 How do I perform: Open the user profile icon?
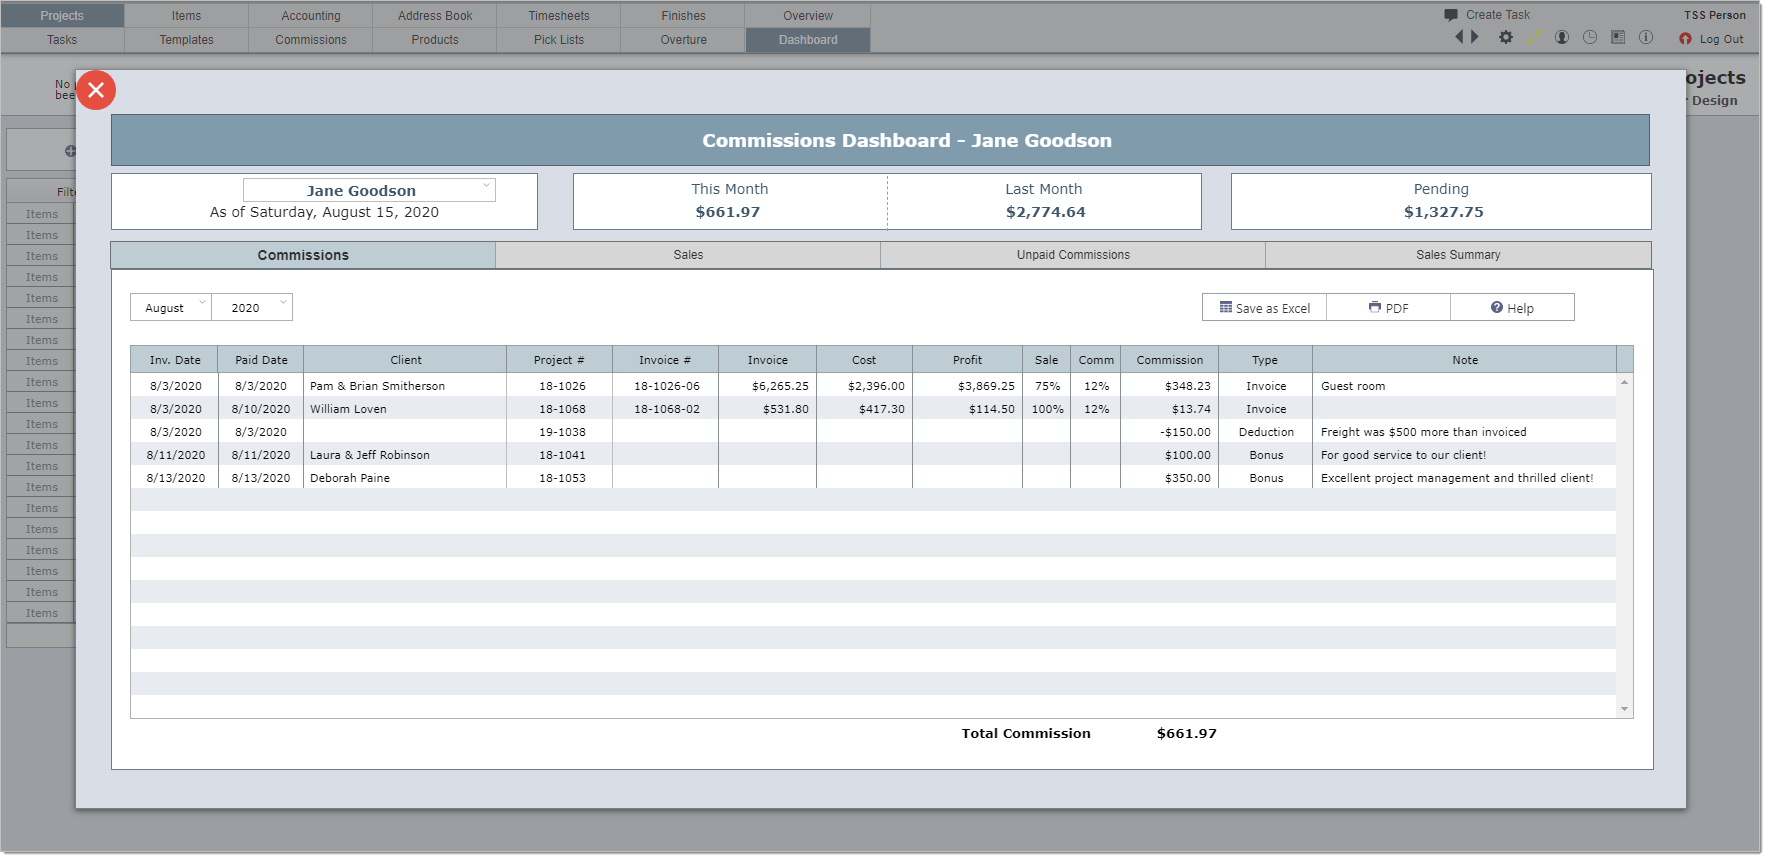coord(1562,37)
